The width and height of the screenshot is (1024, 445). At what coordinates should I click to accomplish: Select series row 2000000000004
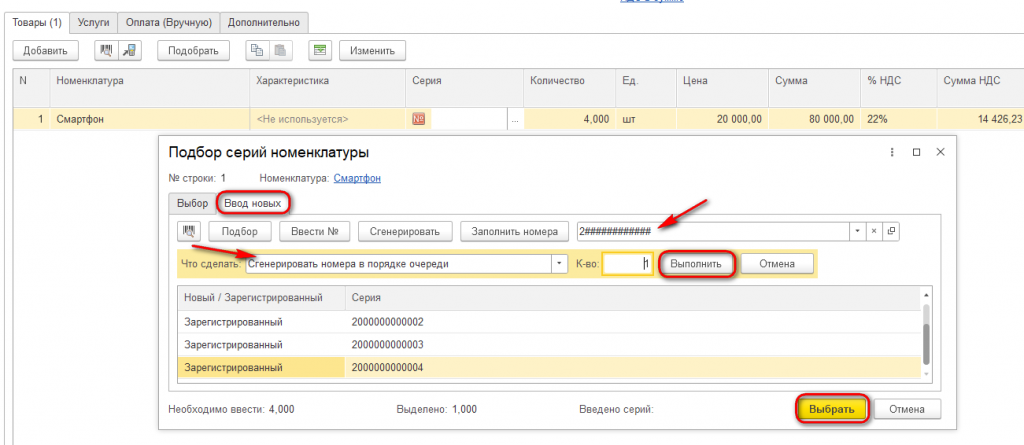tap(549, 367)
